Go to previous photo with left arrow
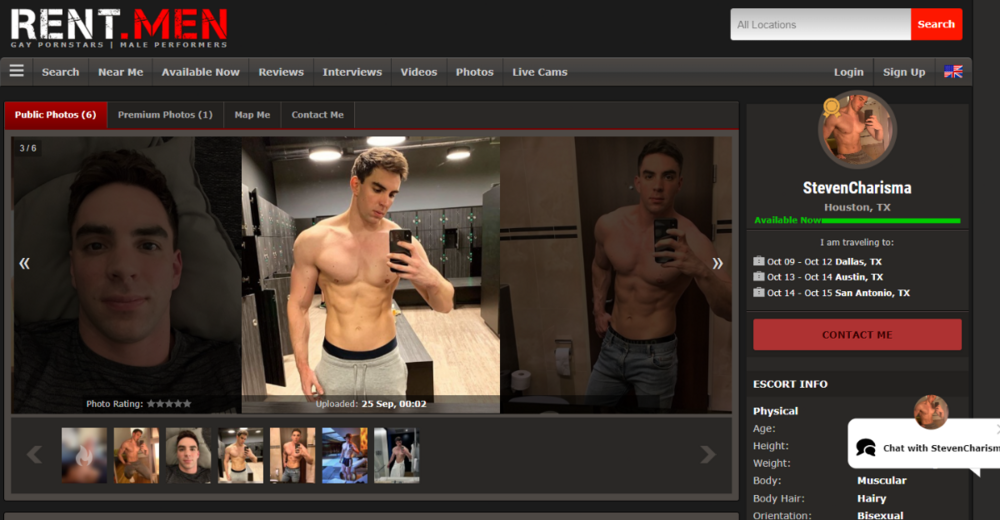 (x=24, y=263)
